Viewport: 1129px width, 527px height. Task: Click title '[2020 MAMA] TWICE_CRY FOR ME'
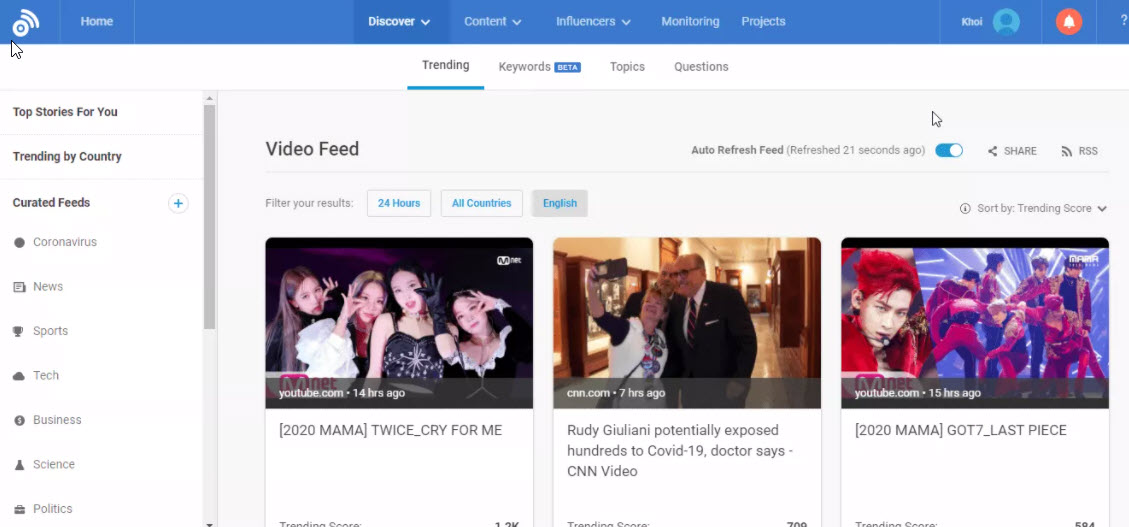click(391, 431)
